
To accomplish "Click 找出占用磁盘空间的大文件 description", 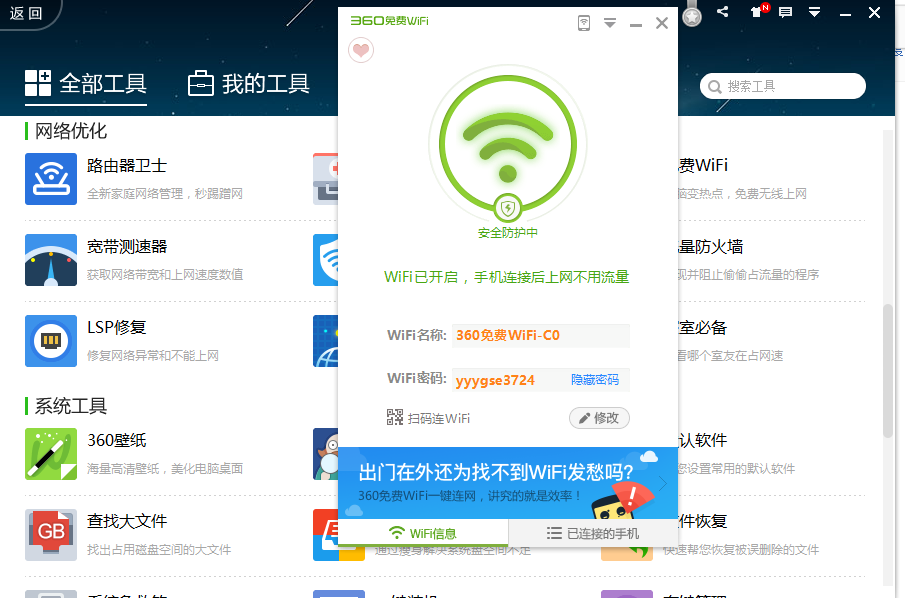I will click(159, 550).
